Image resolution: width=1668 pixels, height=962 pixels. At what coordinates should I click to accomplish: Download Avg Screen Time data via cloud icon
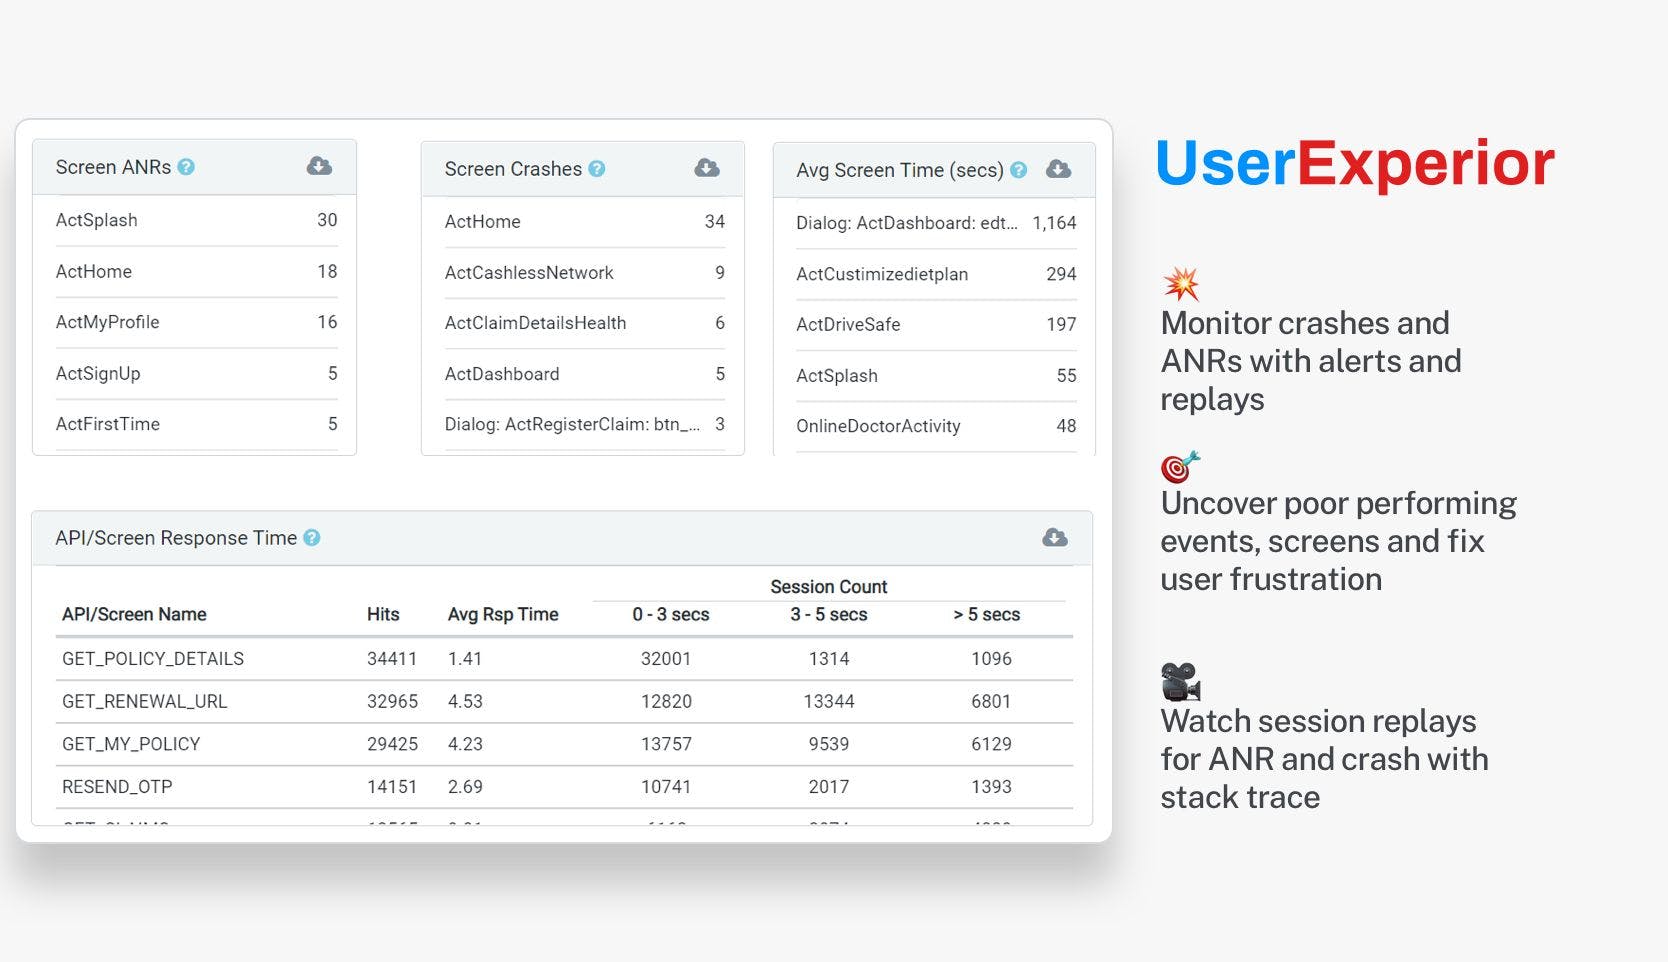point(1059,170)
